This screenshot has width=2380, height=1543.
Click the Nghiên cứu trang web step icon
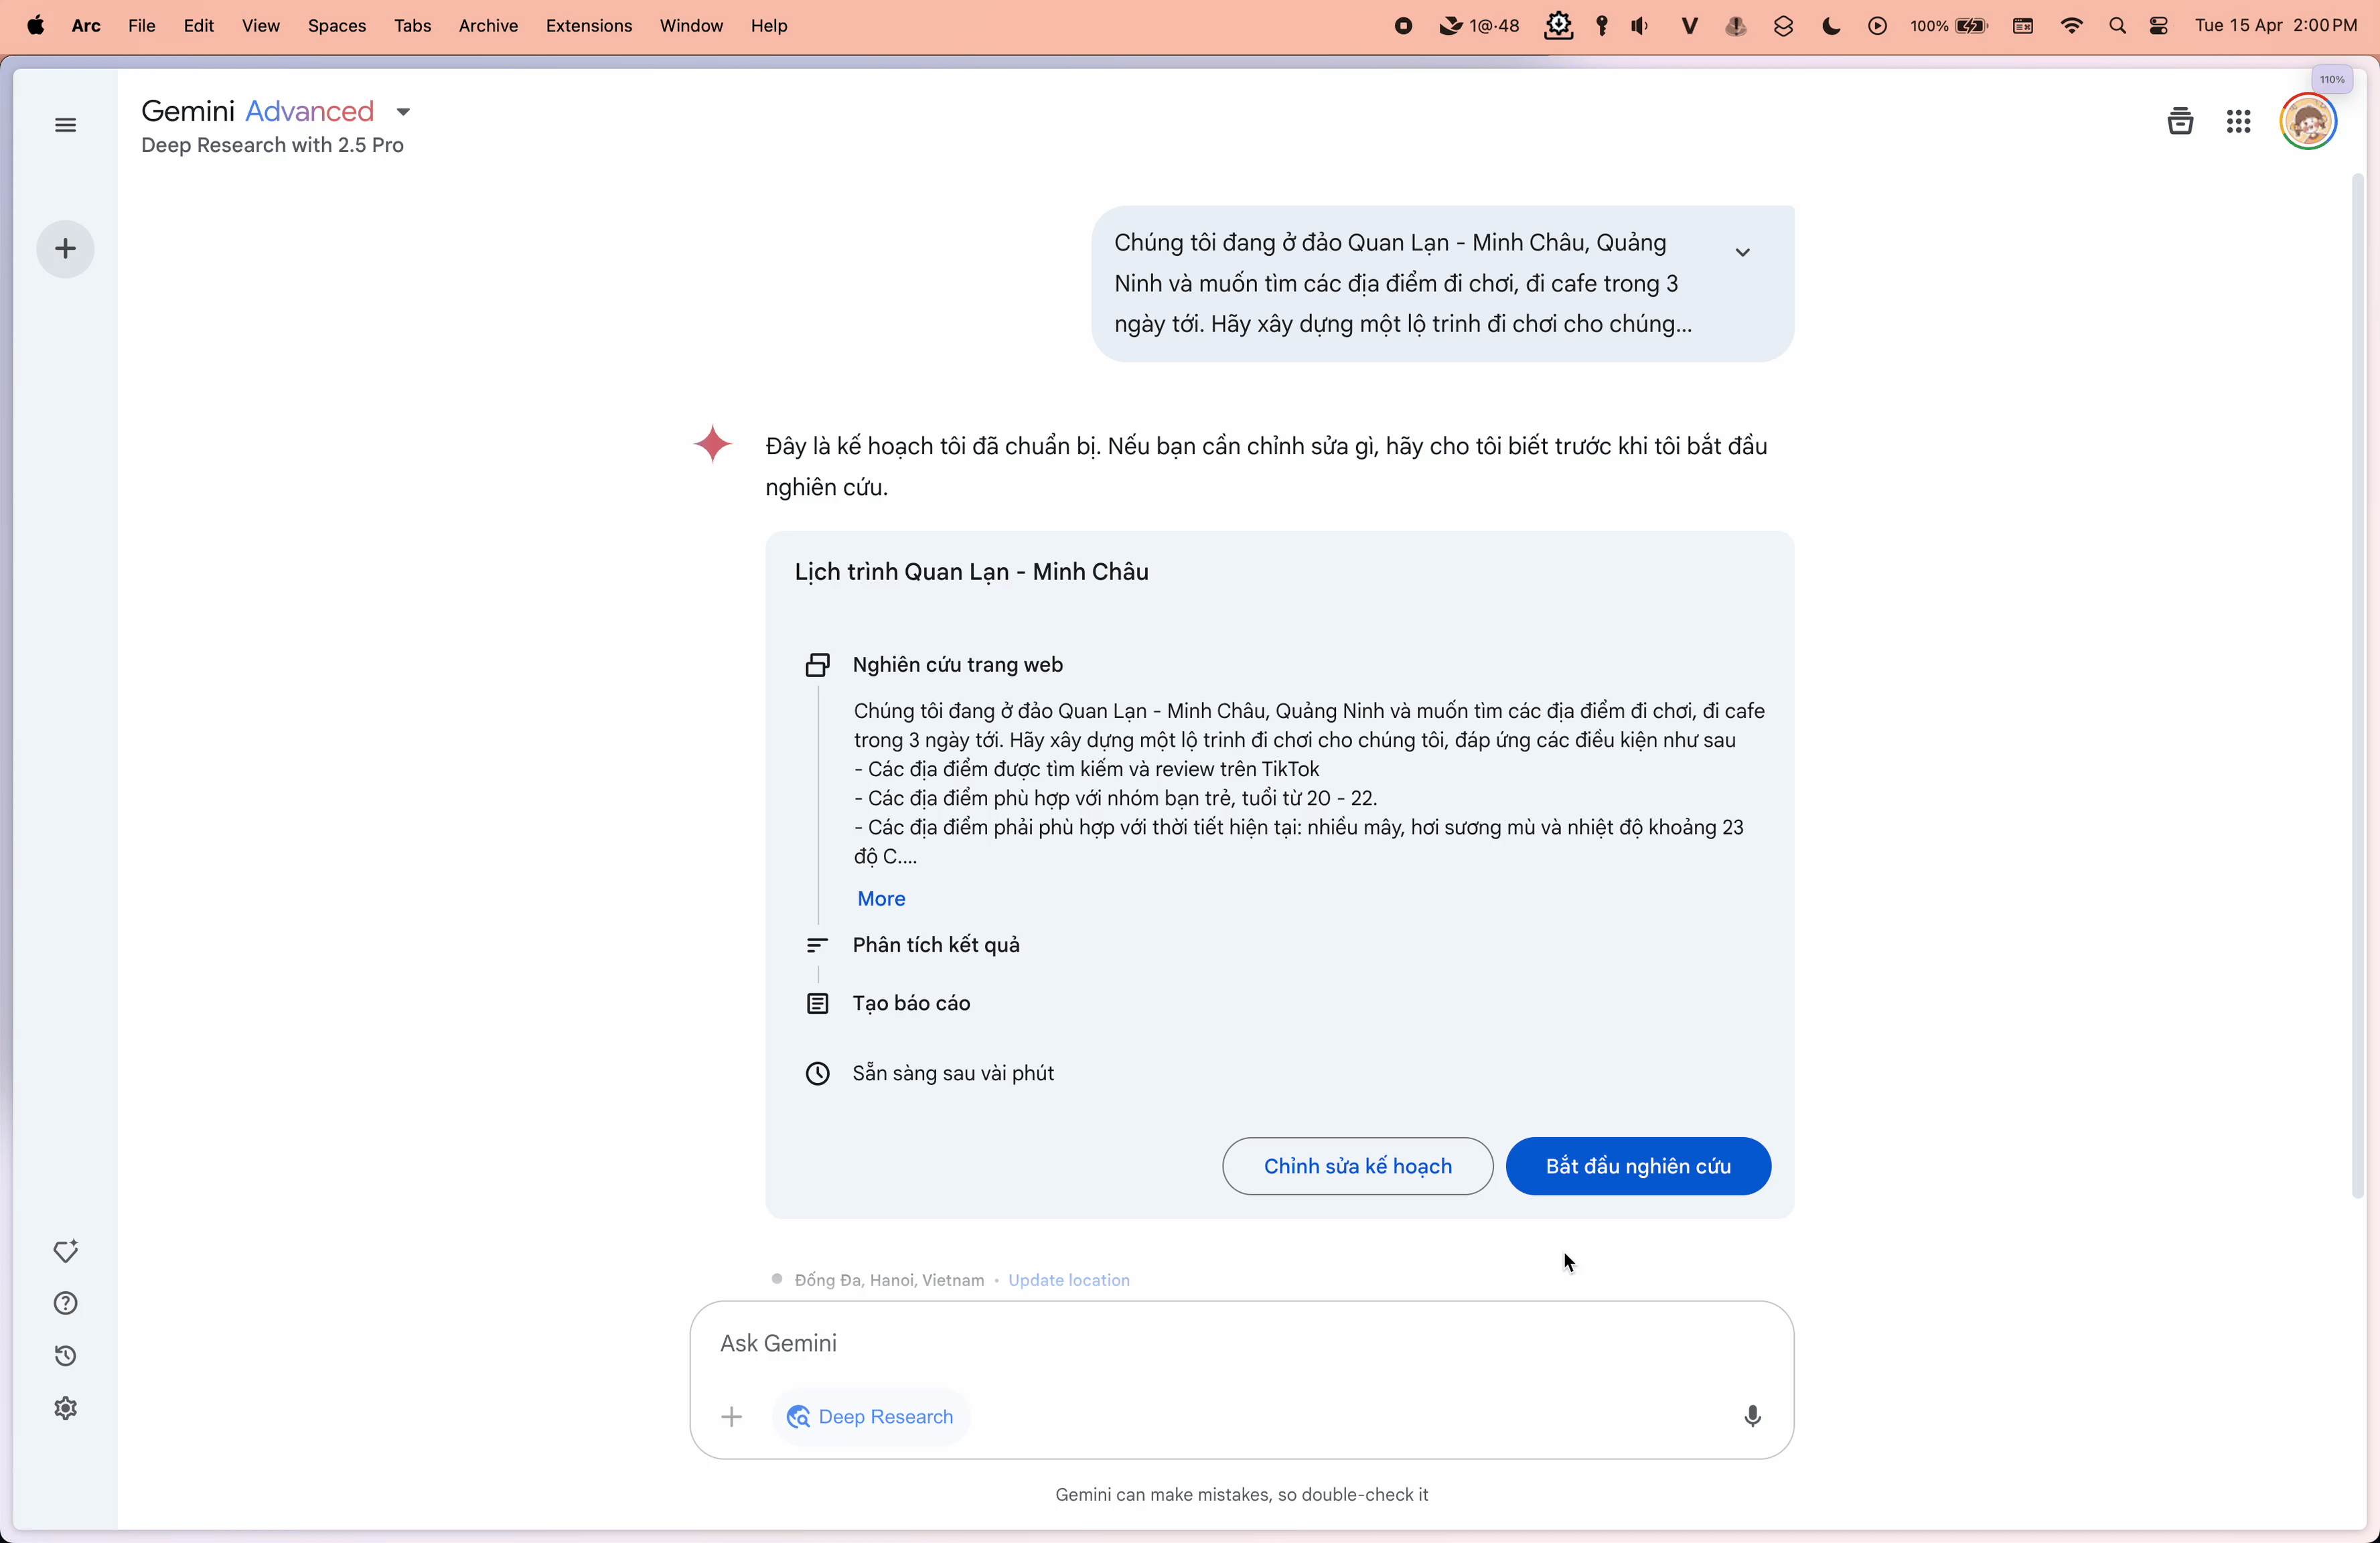(818, 665)
